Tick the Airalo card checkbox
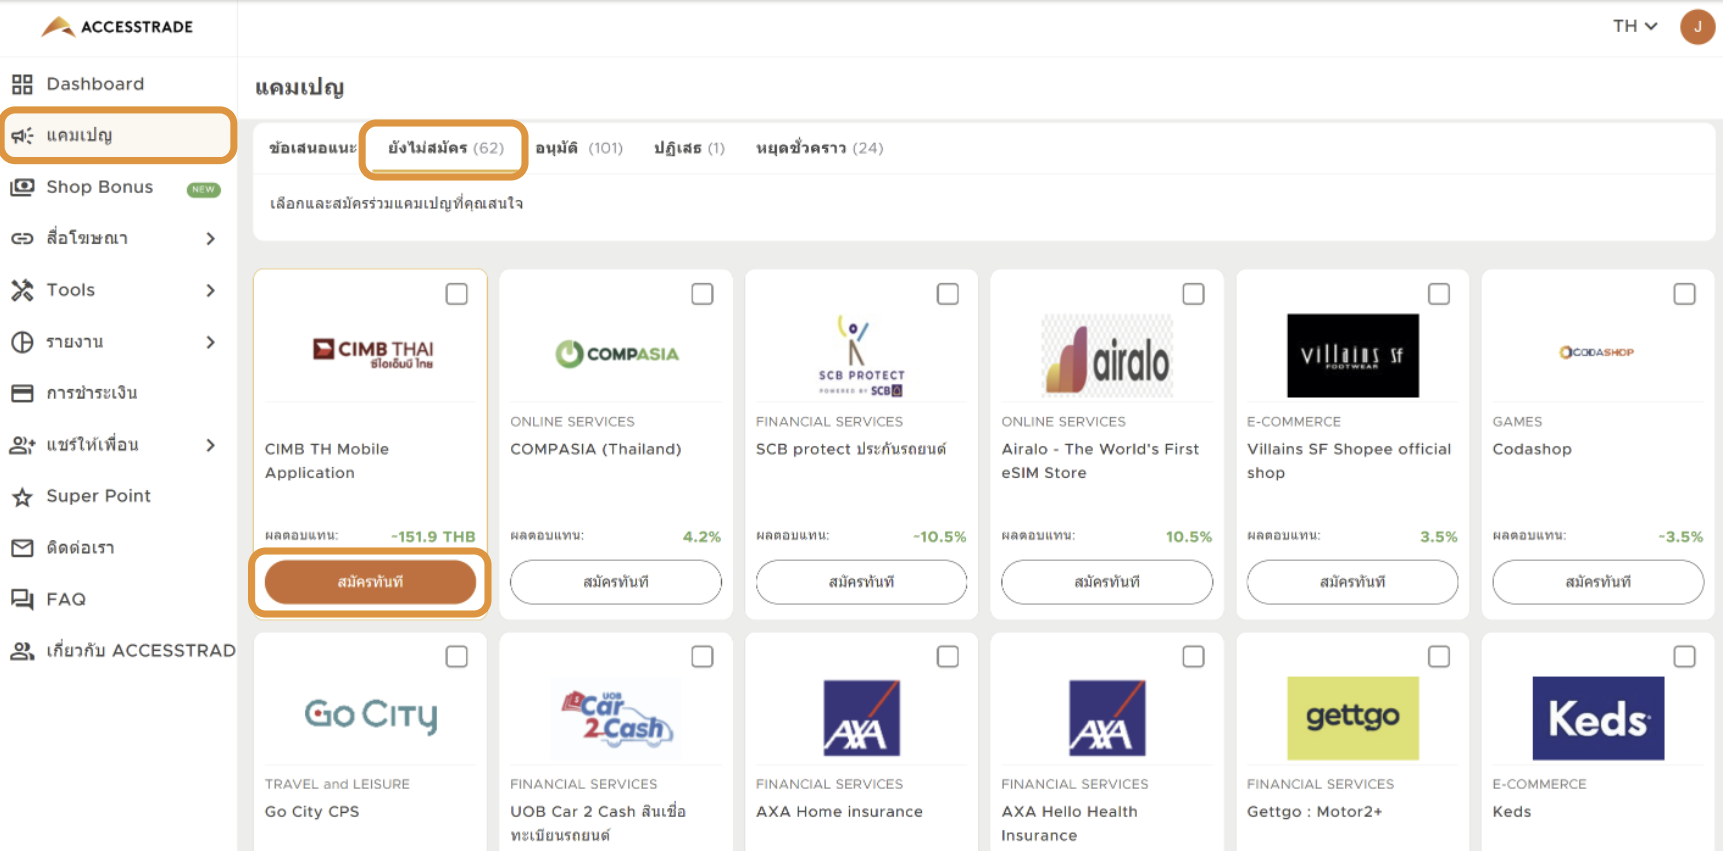This screenshot has width=1723, height=851. coord(1194,294)
